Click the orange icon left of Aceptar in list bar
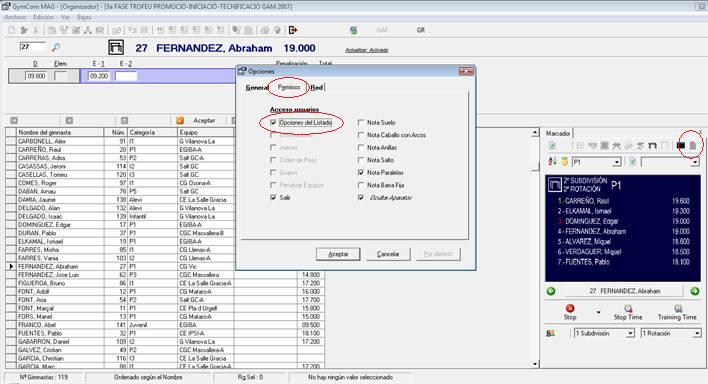Image resolution: width=708 pixels, height=384 pixels. click(180, 121)
